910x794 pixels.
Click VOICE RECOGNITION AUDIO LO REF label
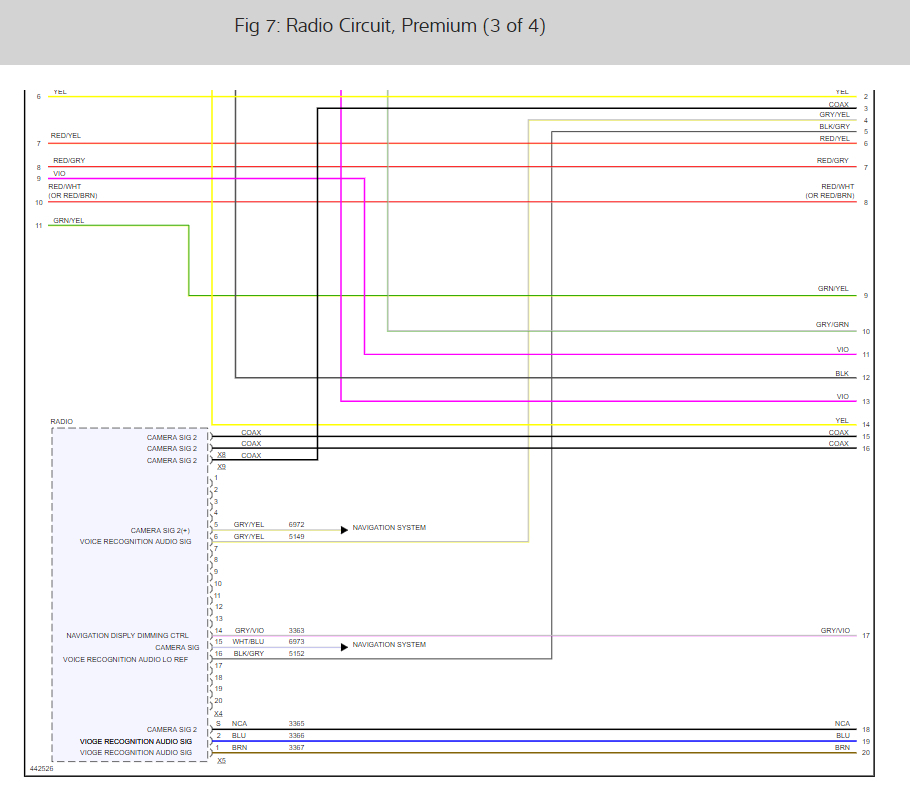(125, 660)
